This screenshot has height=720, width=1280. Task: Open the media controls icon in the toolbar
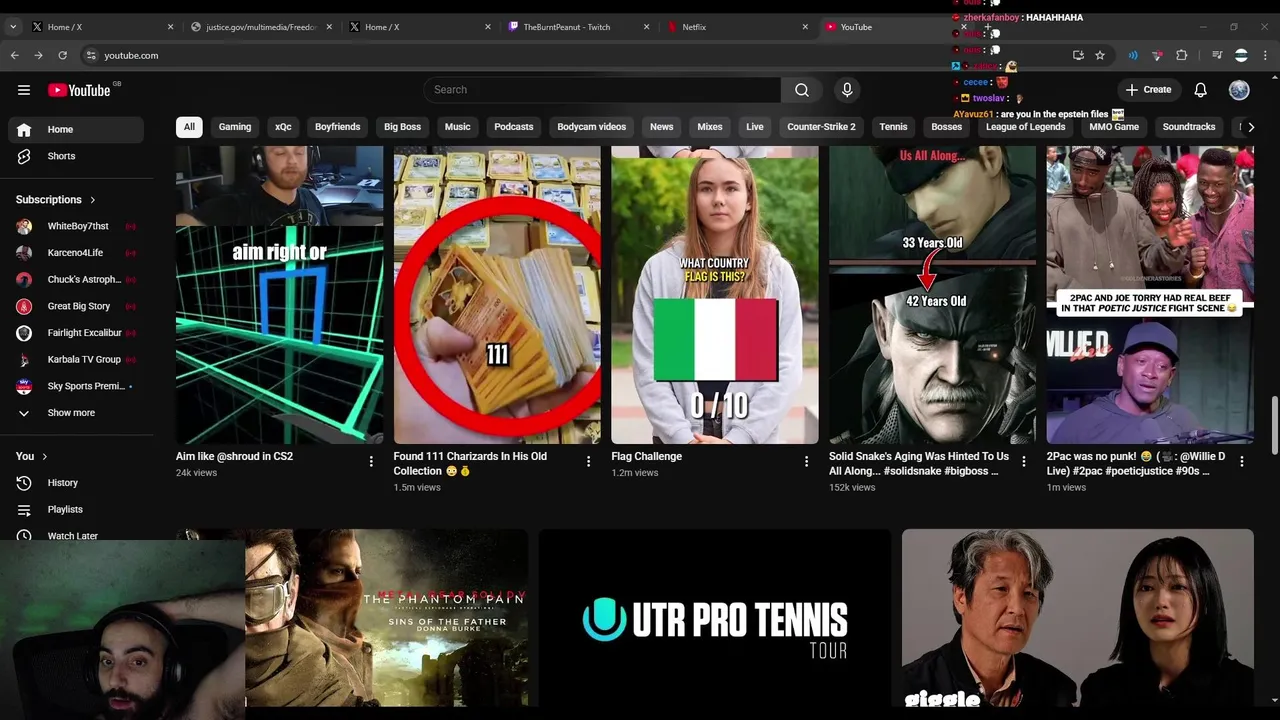click(1217, 55)
